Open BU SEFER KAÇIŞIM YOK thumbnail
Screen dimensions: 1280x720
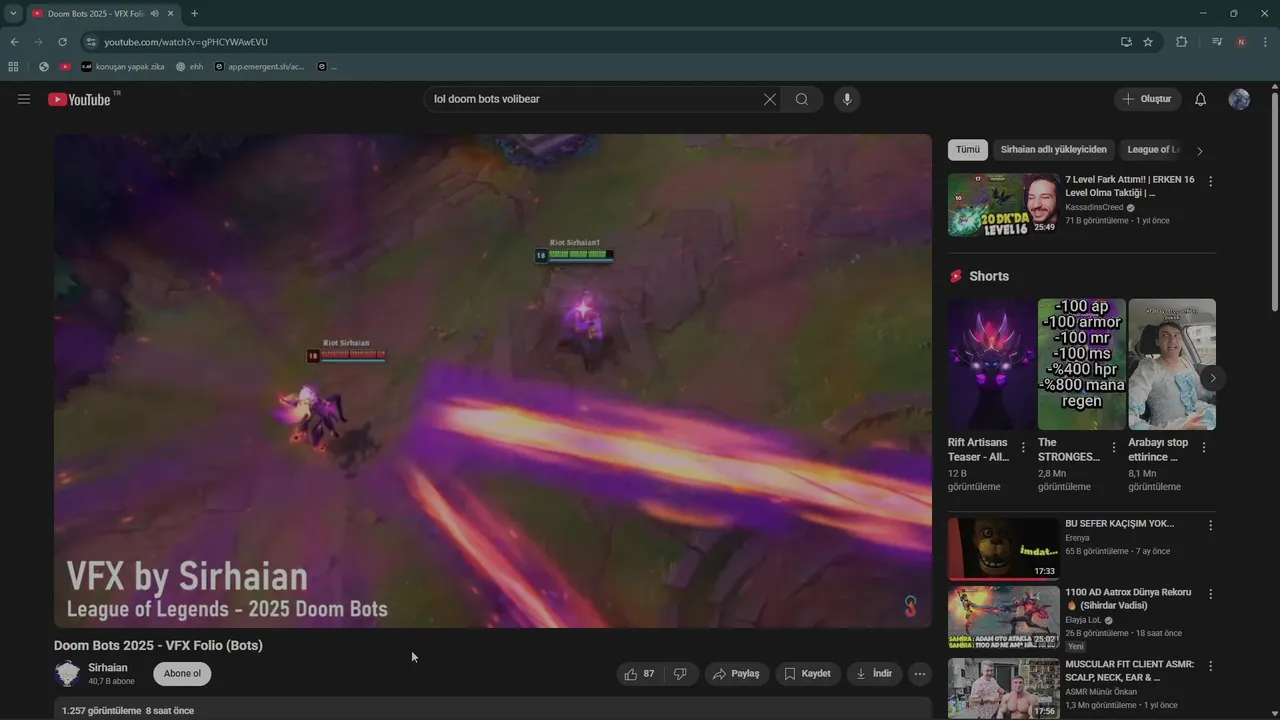(1004, 549)
